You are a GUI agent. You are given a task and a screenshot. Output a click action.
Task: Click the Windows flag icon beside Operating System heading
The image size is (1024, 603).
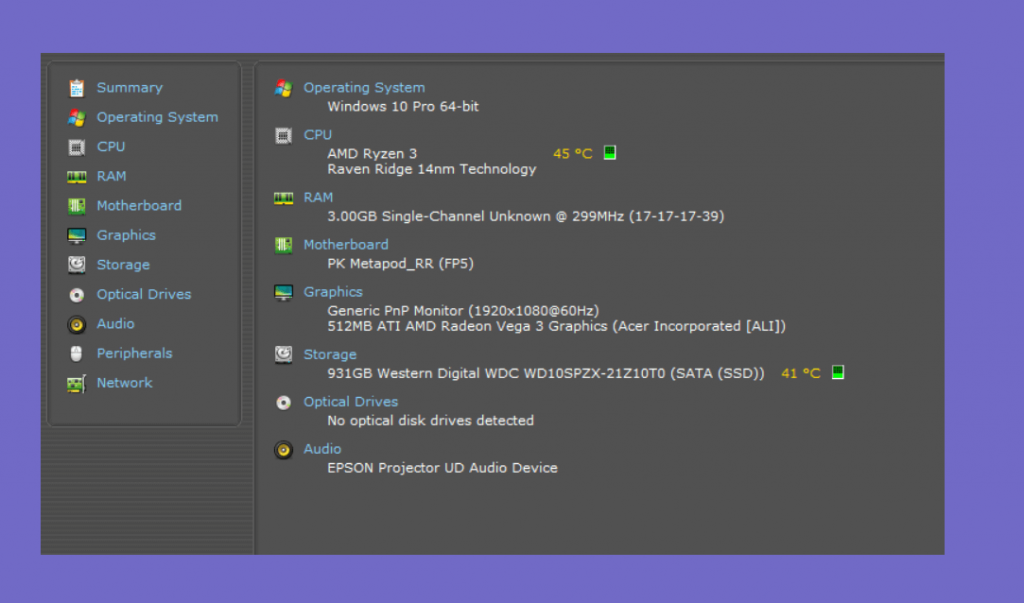pos(283,88)
